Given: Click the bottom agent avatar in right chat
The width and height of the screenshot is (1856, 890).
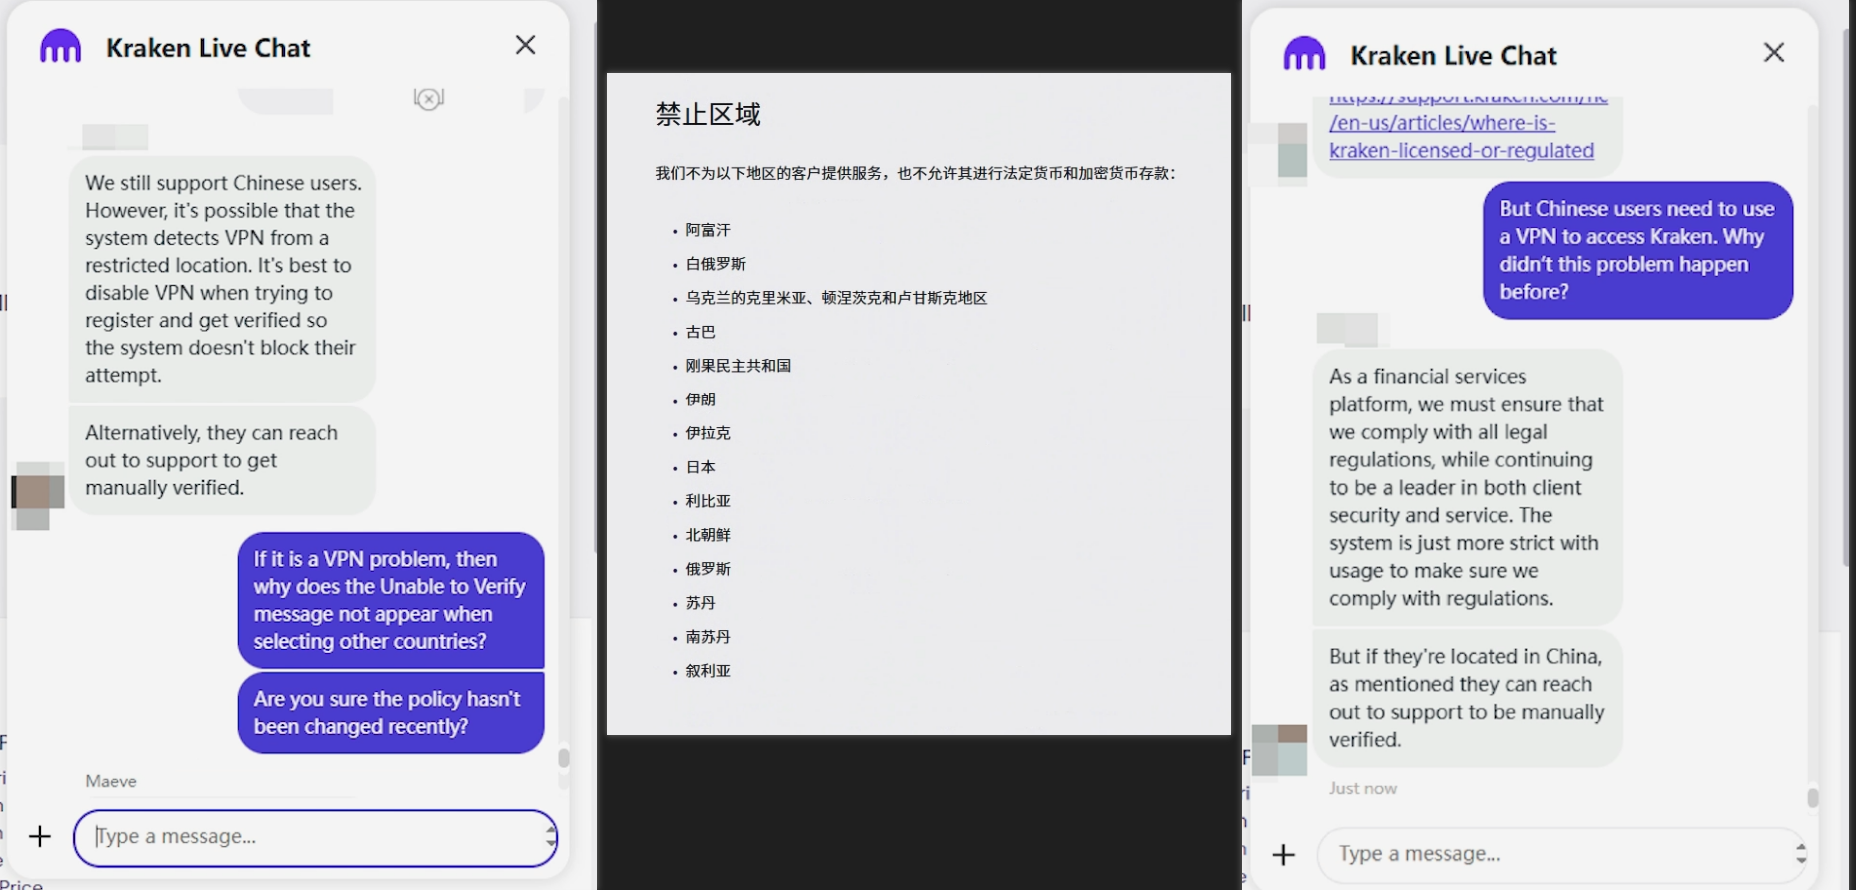Looking at the screenshot, I should (x=1279, y=750).
